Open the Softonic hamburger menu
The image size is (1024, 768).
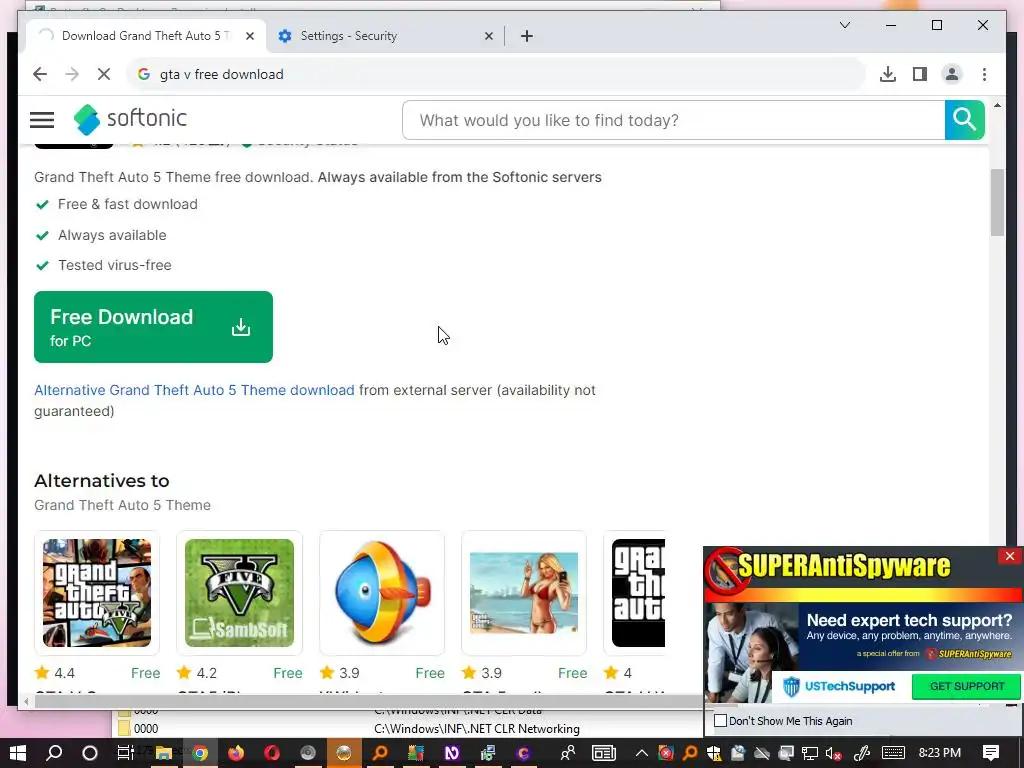(x=42, y=120)
